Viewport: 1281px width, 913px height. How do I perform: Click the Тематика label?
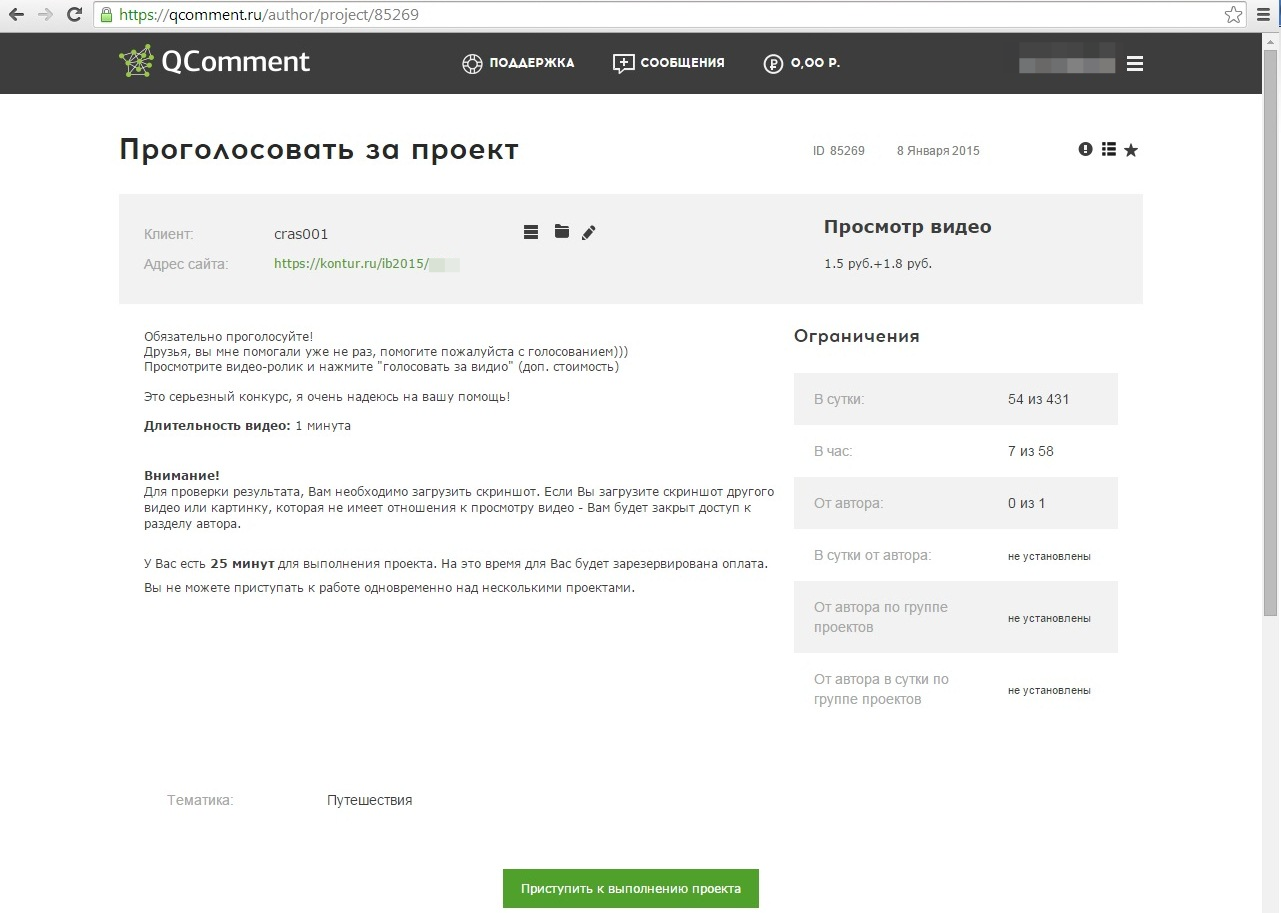tap(200, 800)
